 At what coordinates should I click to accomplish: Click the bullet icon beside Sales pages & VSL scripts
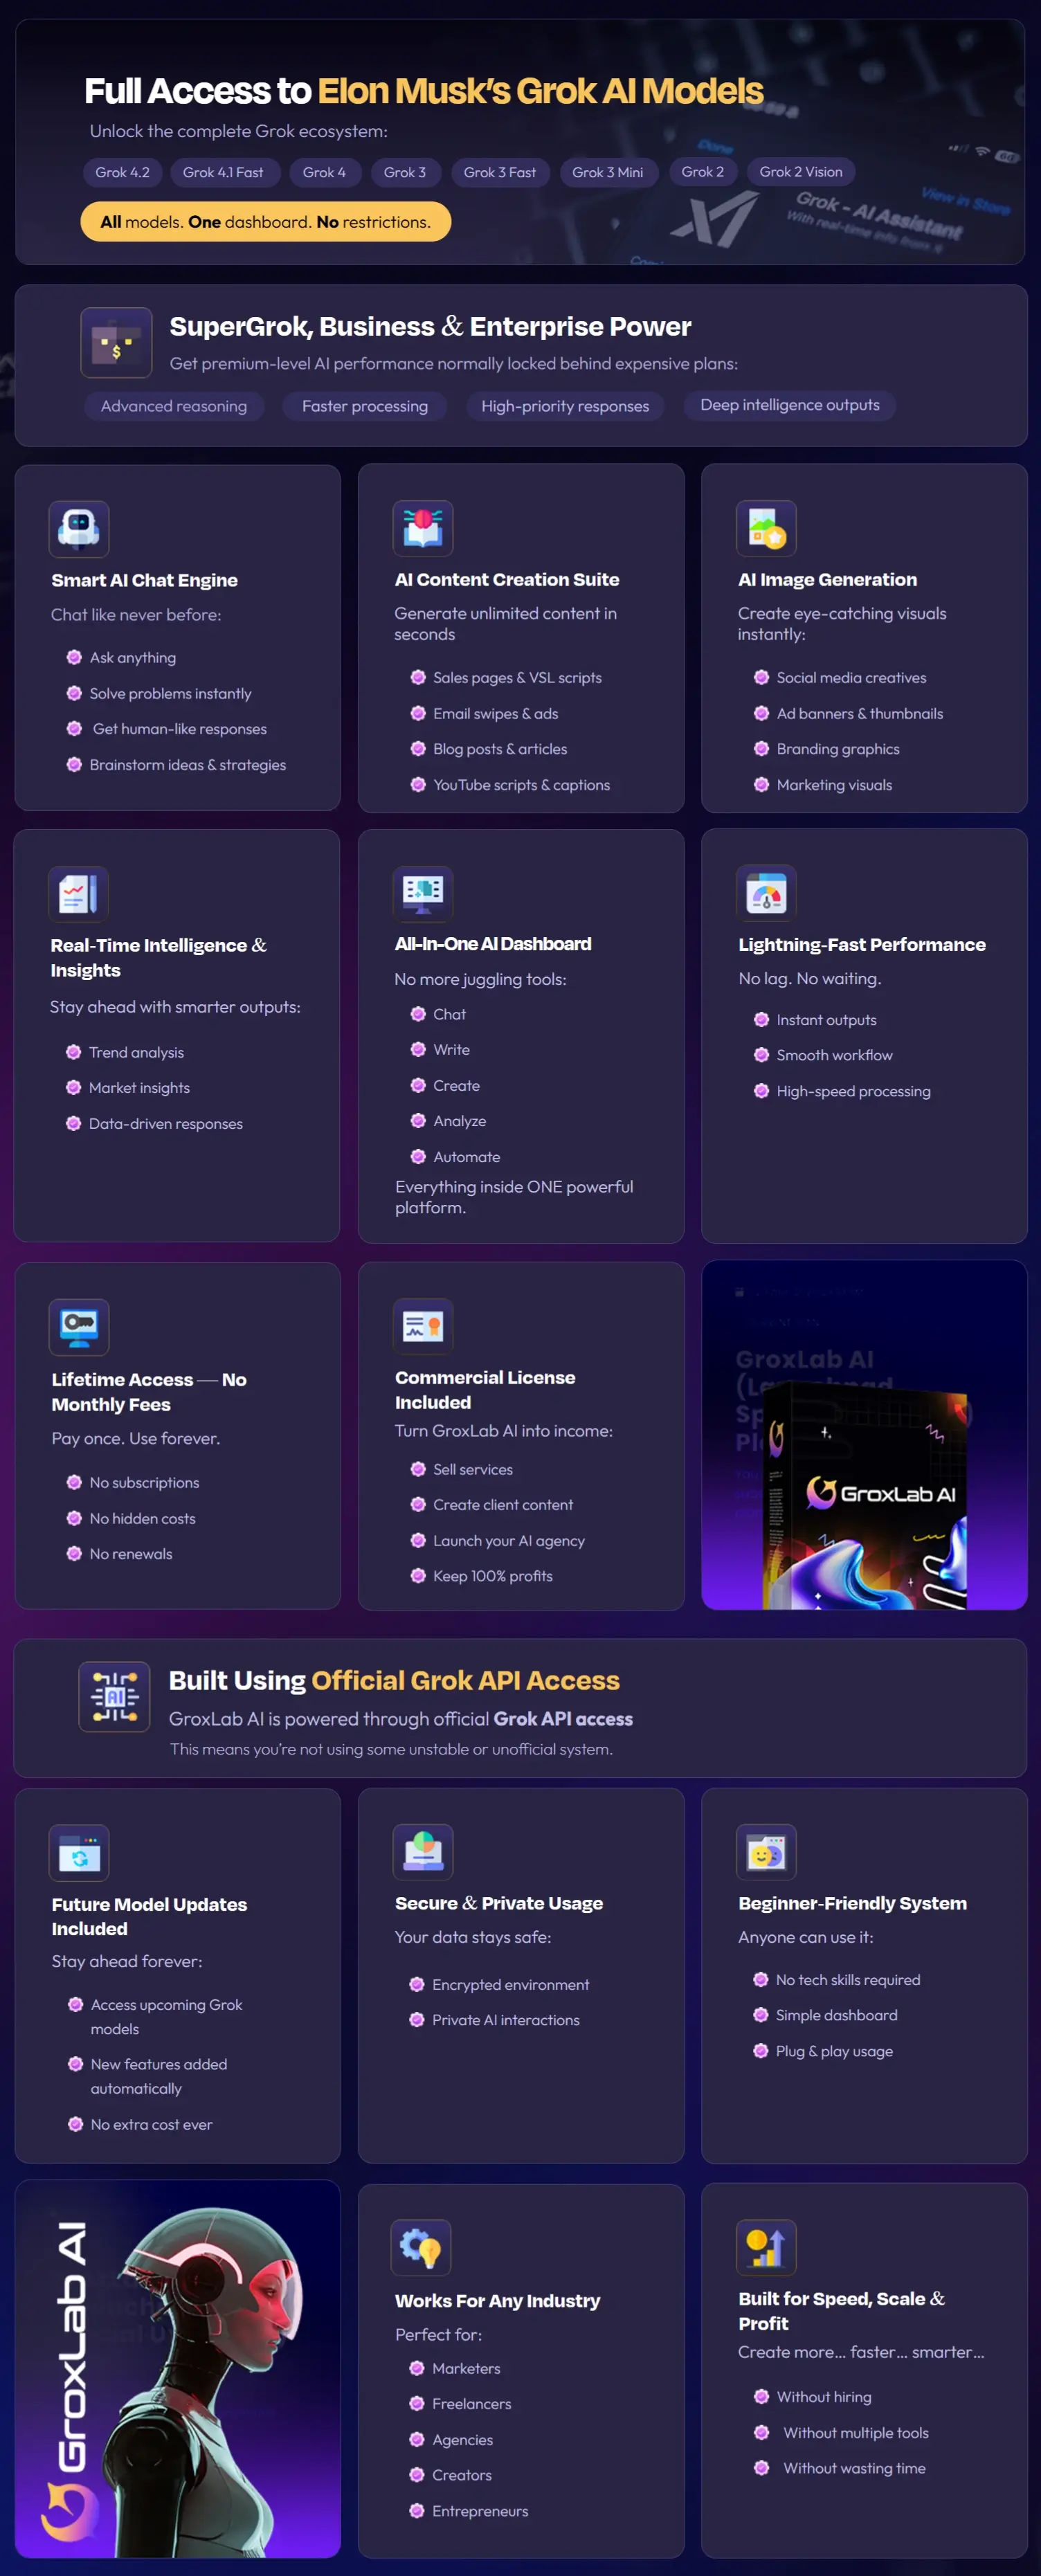pyautogui.click(x=418, y=677)
